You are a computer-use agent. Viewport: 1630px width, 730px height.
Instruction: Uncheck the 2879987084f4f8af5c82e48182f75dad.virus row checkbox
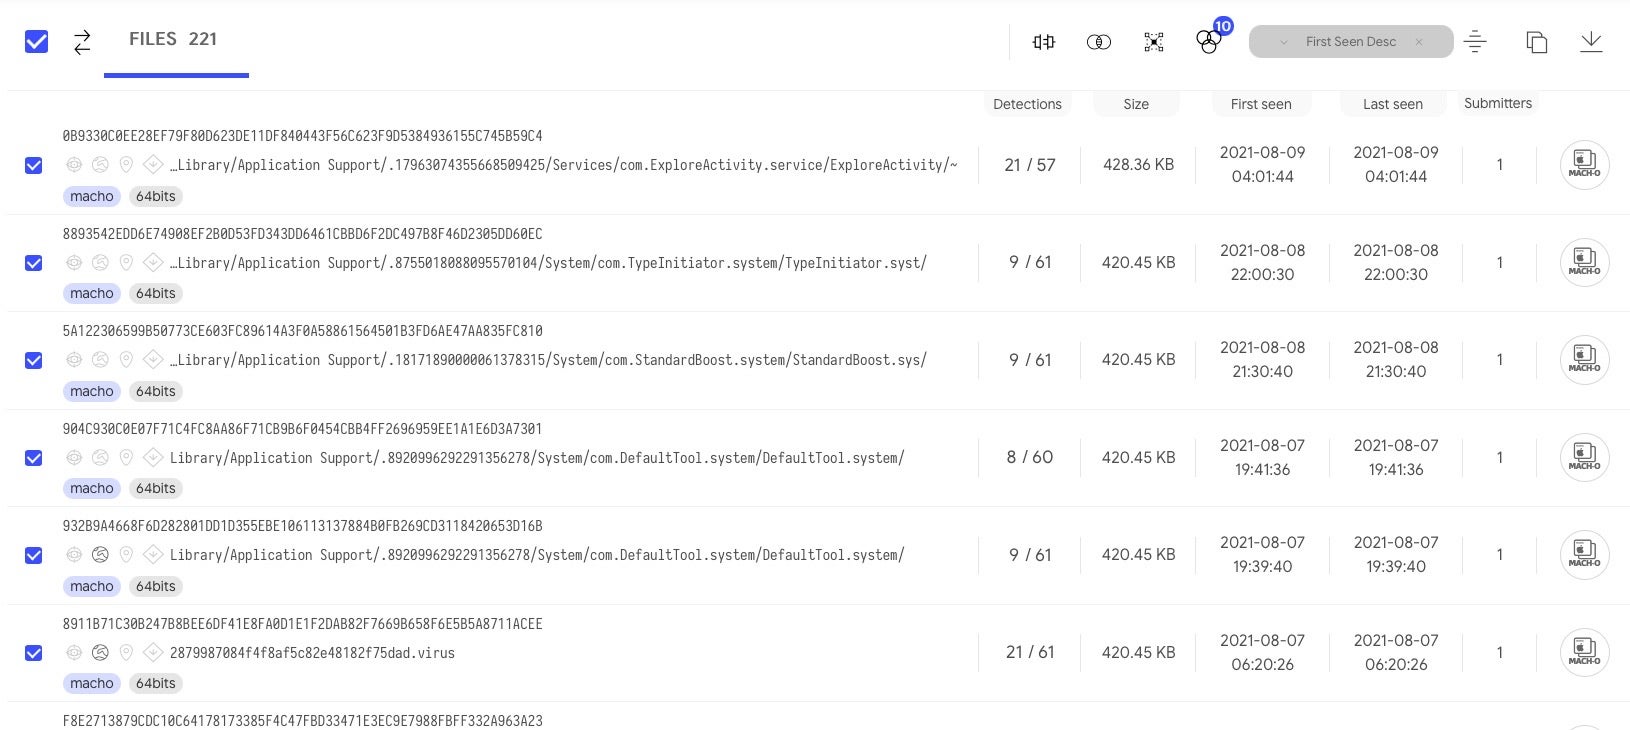pos(34,653)
